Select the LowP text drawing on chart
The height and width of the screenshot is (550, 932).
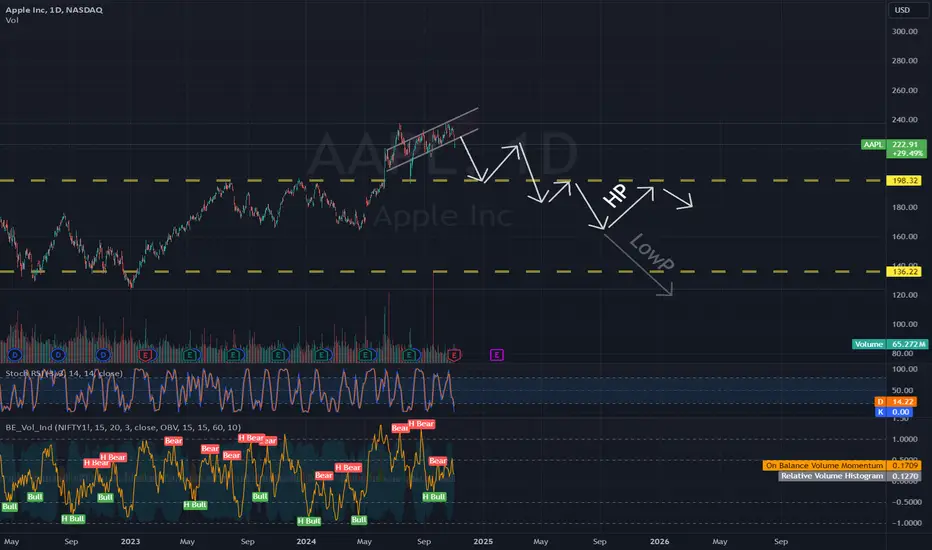652,252
